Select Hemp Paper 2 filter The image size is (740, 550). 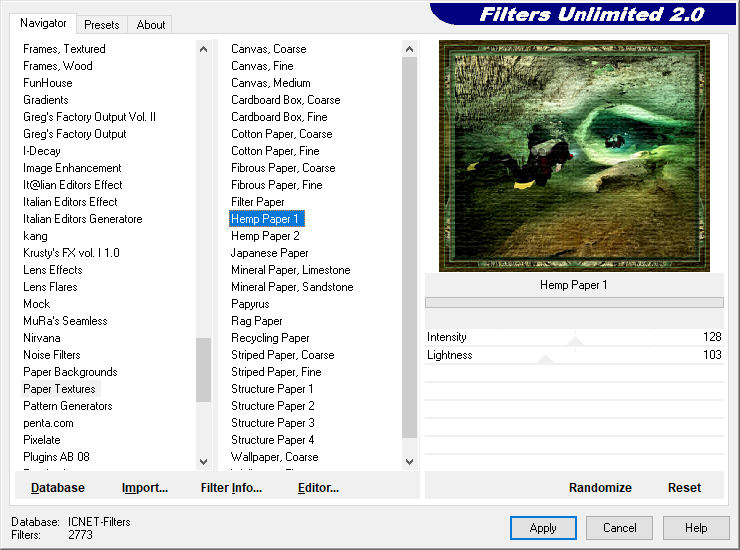(265, 236)
